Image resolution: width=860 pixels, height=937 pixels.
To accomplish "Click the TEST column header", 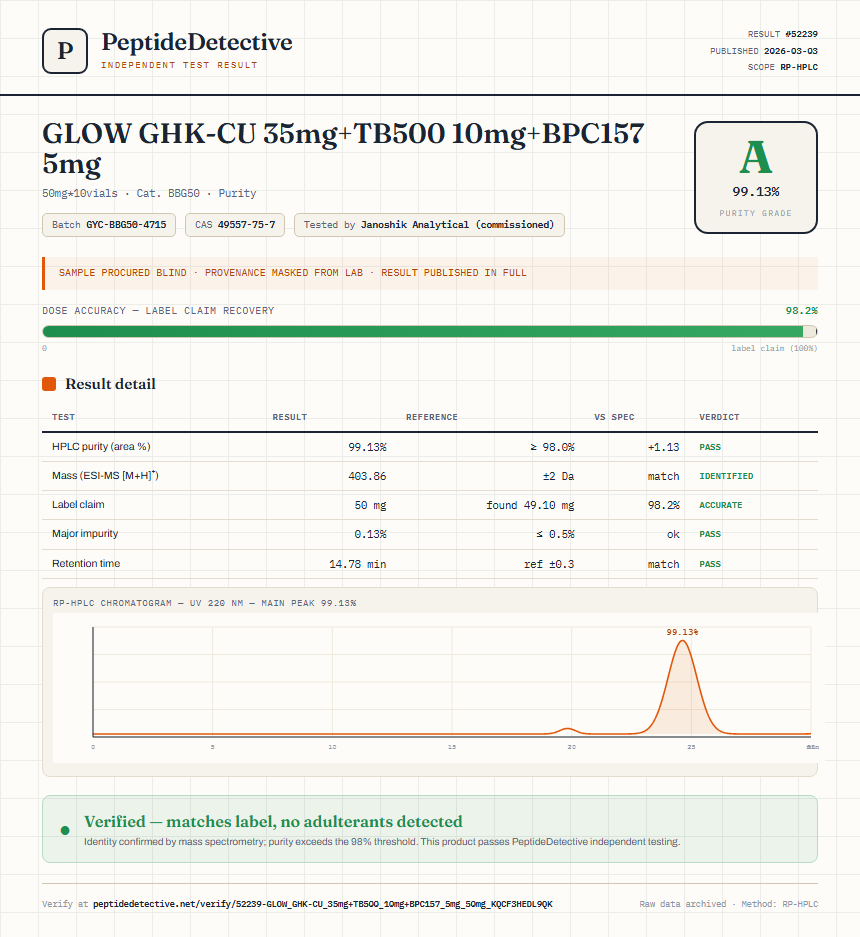I will point(63,417).
